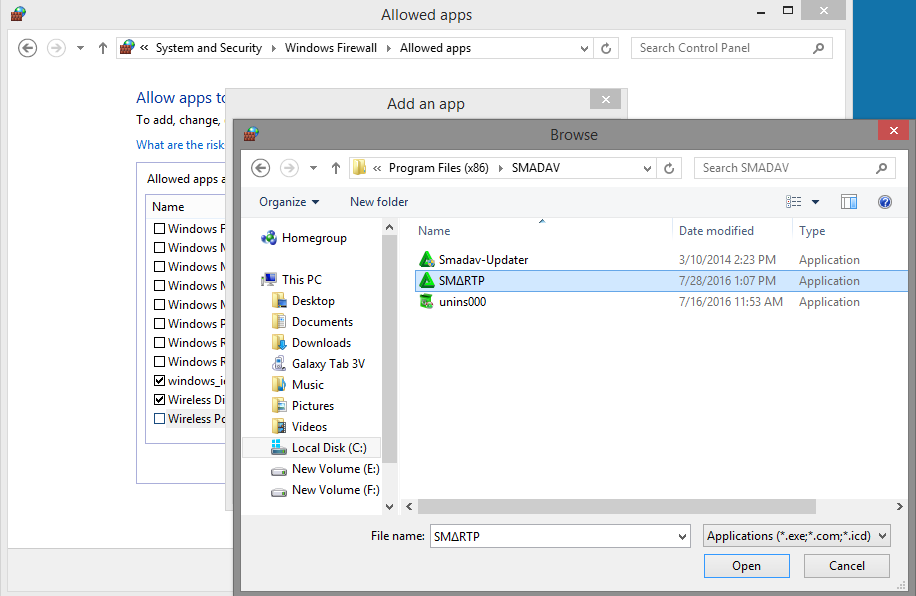916x596 pixels.
Task: Sort files by Date modified column
Action: click(x=716, y=231)
